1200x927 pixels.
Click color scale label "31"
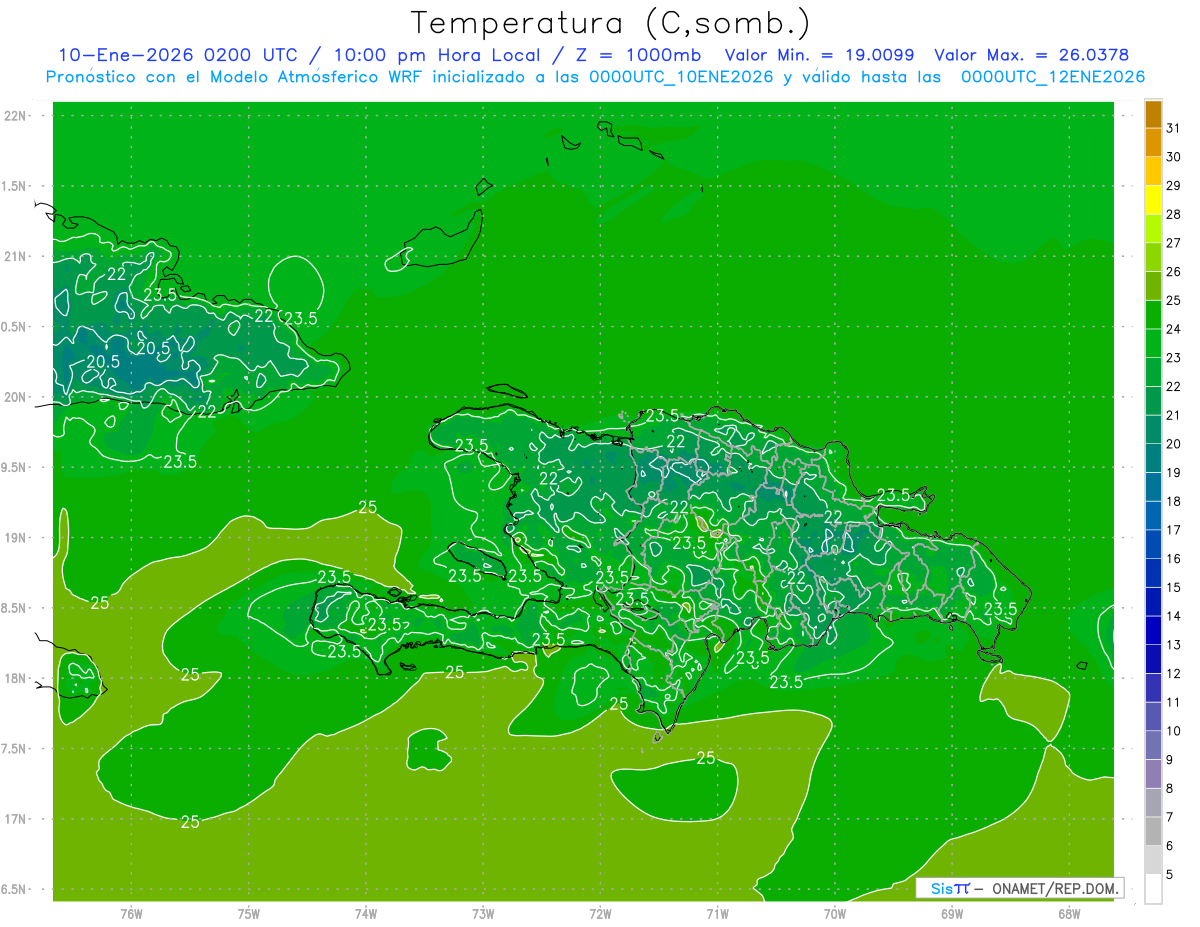(1174, 128)
